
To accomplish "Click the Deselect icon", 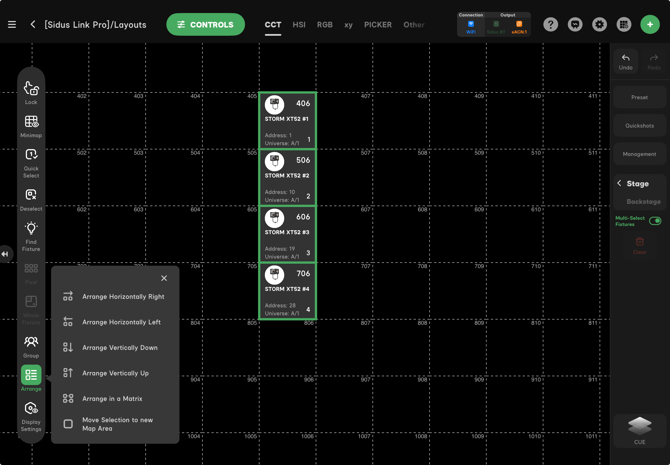I will [x=31, y=197].
